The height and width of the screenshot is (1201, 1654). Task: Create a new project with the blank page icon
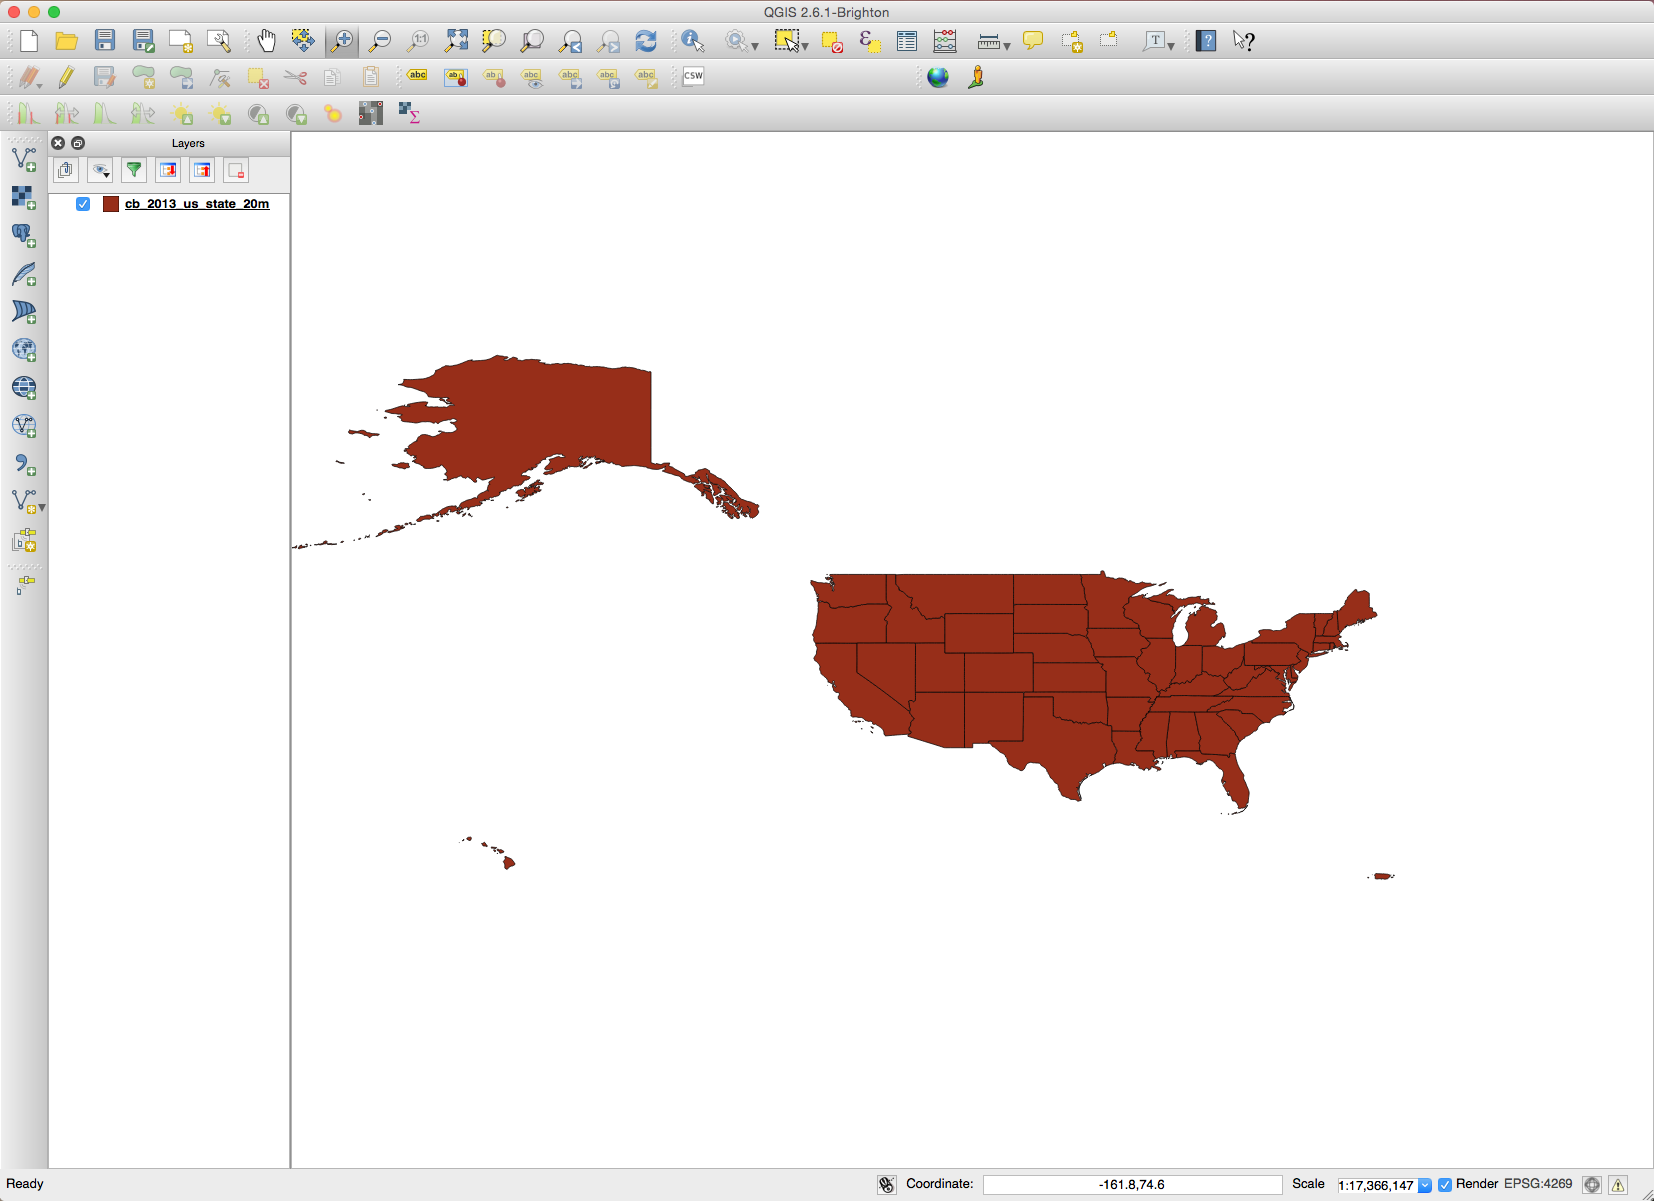(29, 41)
